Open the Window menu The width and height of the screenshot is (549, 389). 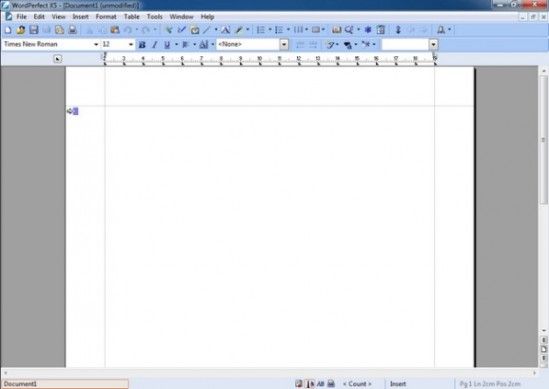[x=181, y=16]
